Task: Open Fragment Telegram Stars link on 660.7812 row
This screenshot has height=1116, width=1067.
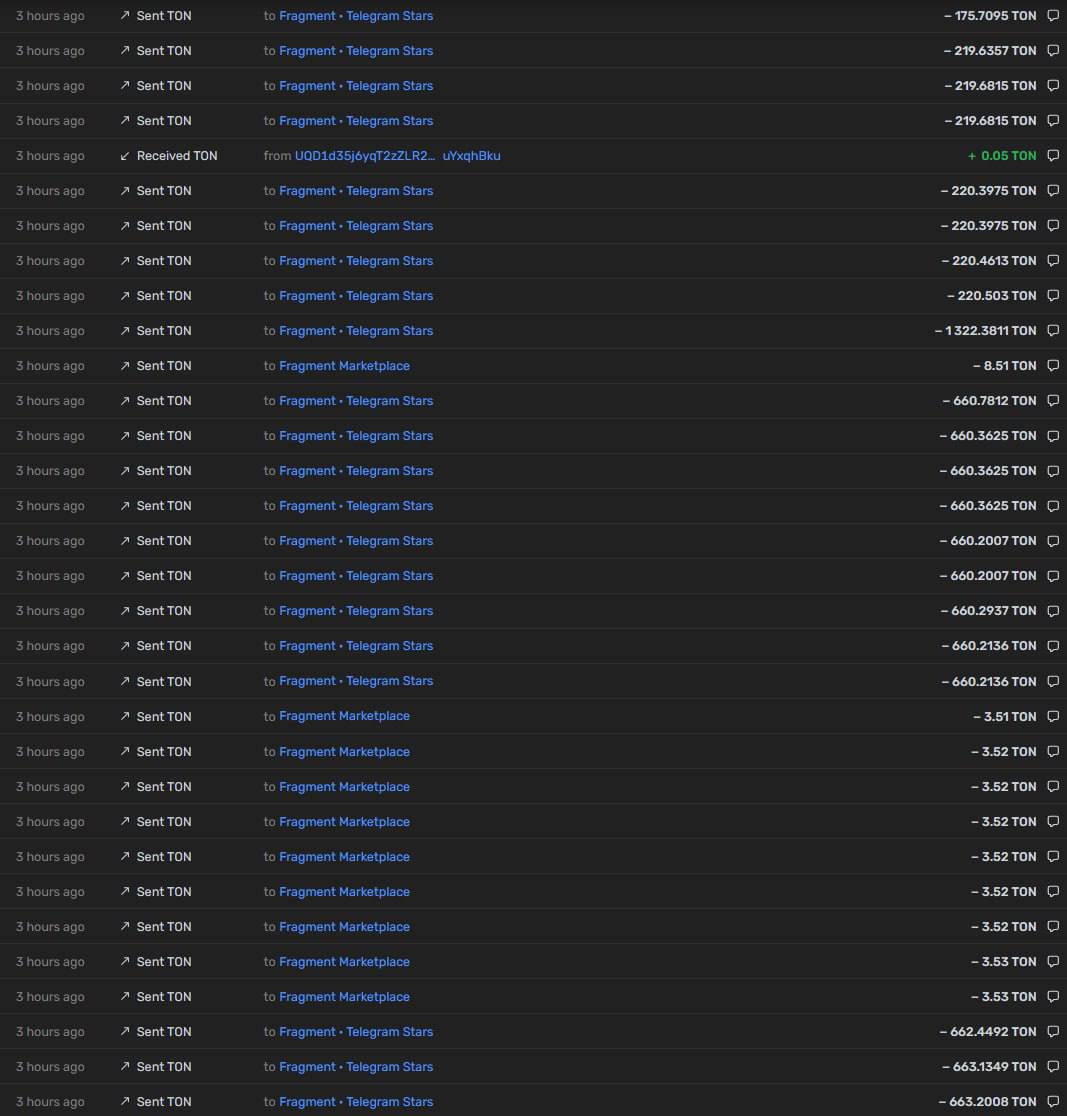Action: [x=356, y=401]
